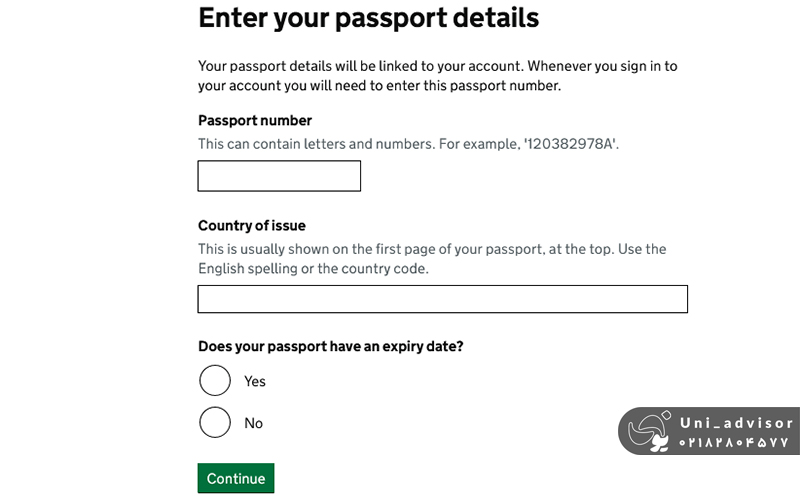Click the 'No' option label text
The height and width of the screenshot is (500, 800).
254,423
